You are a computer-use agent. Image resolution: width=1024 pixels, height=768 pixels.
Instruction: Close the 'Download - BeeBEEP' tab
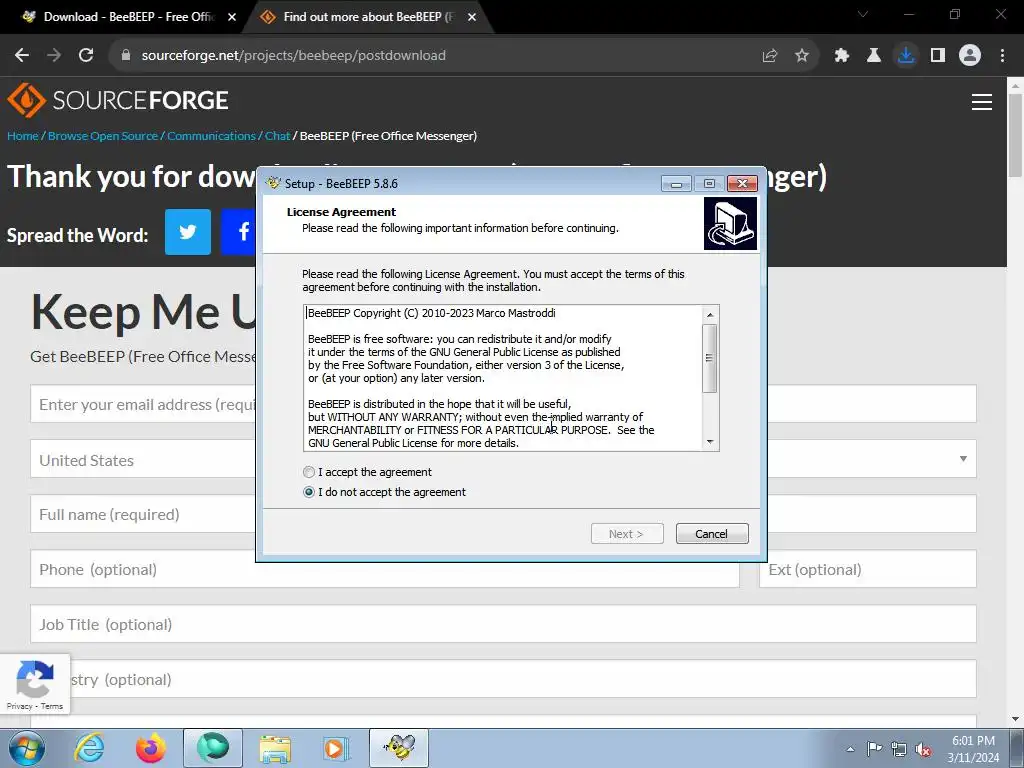232,17
